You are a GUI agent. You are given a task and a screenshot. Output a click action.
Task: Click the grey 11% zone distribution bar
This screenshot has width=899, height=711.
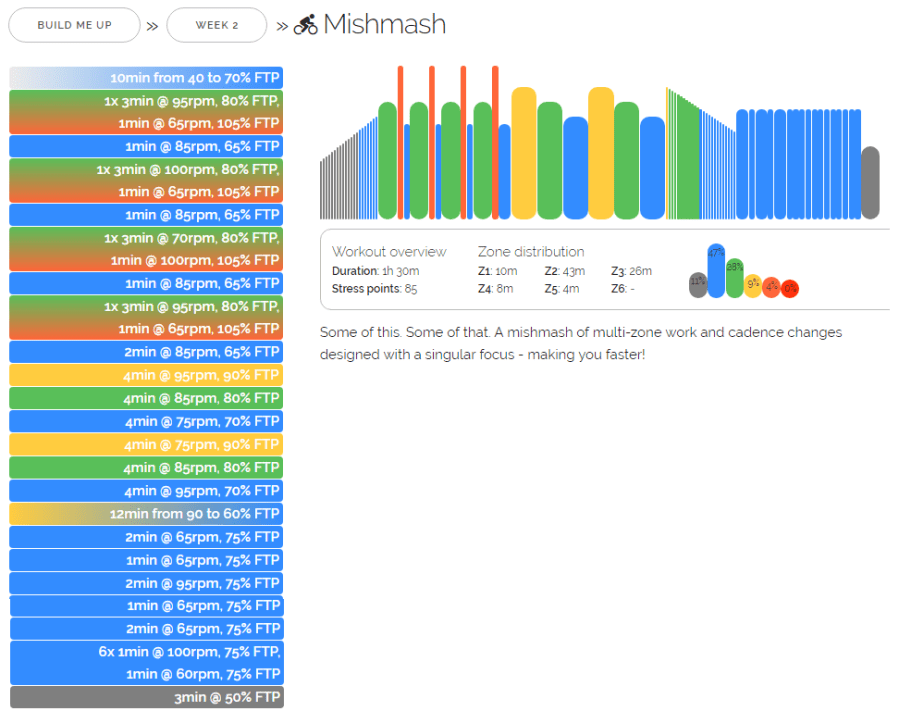pos(698,286)
